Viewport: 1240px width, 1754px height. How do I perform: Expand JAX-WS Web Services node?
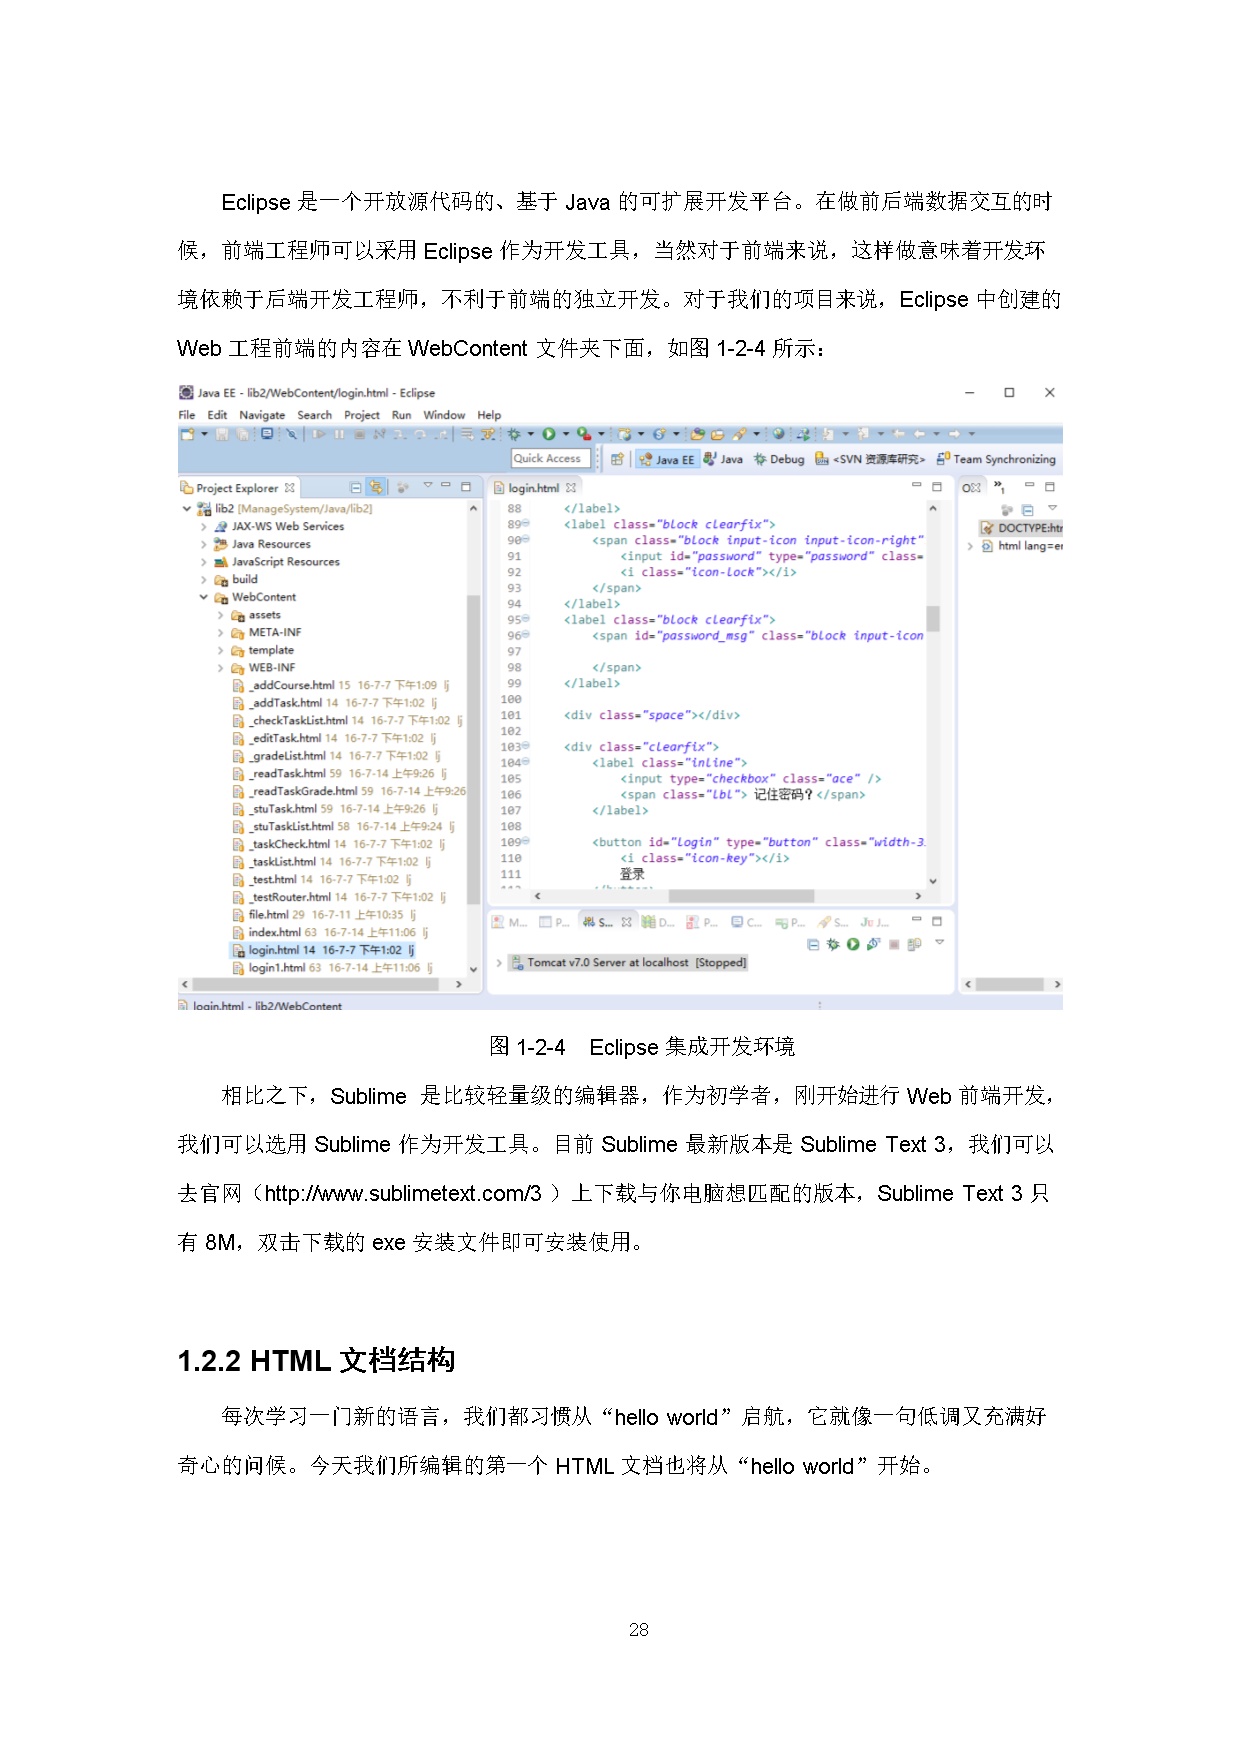[204, 526]
